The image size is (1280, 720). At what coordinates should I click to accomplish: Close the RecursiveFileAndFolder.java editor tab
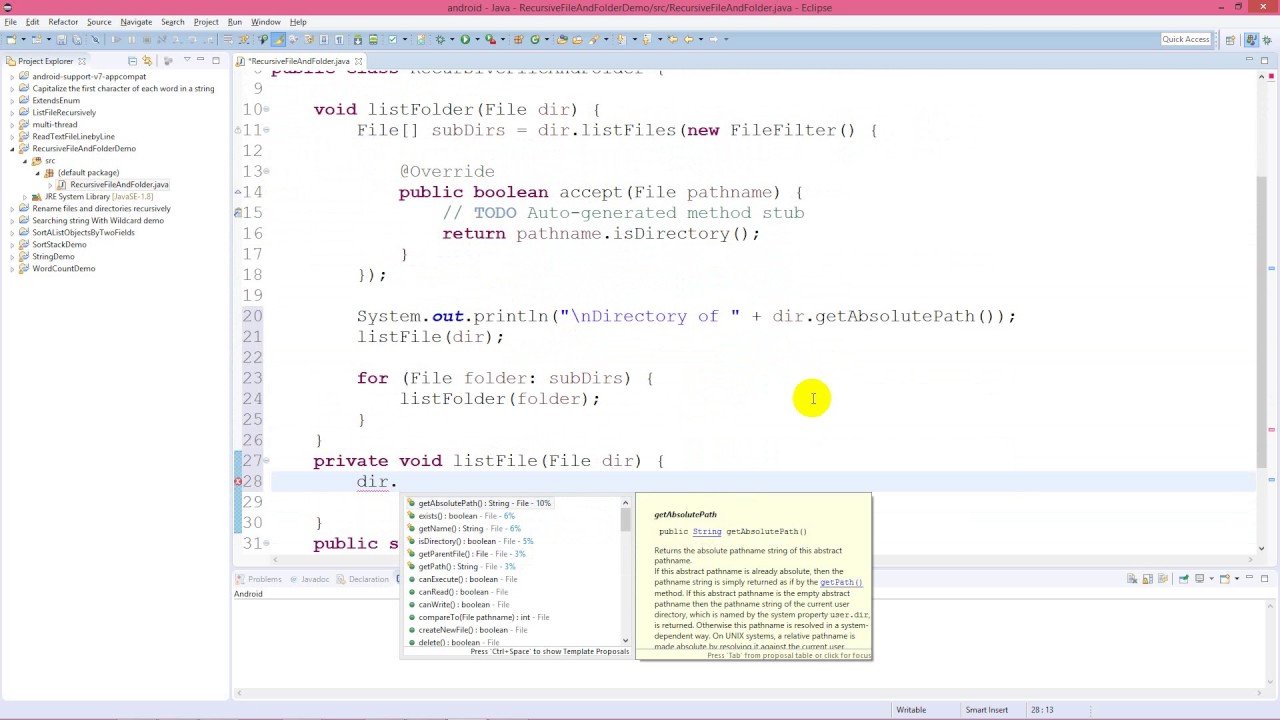click(x=360, y=61)
